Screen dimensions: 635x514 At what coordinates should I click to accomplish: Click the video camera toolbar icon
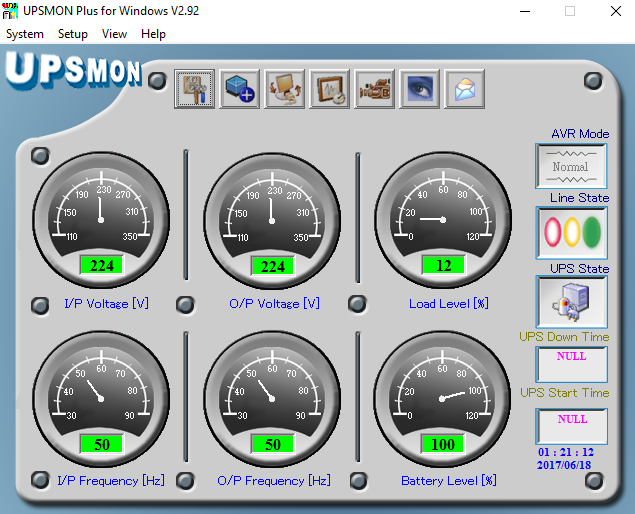374,89
